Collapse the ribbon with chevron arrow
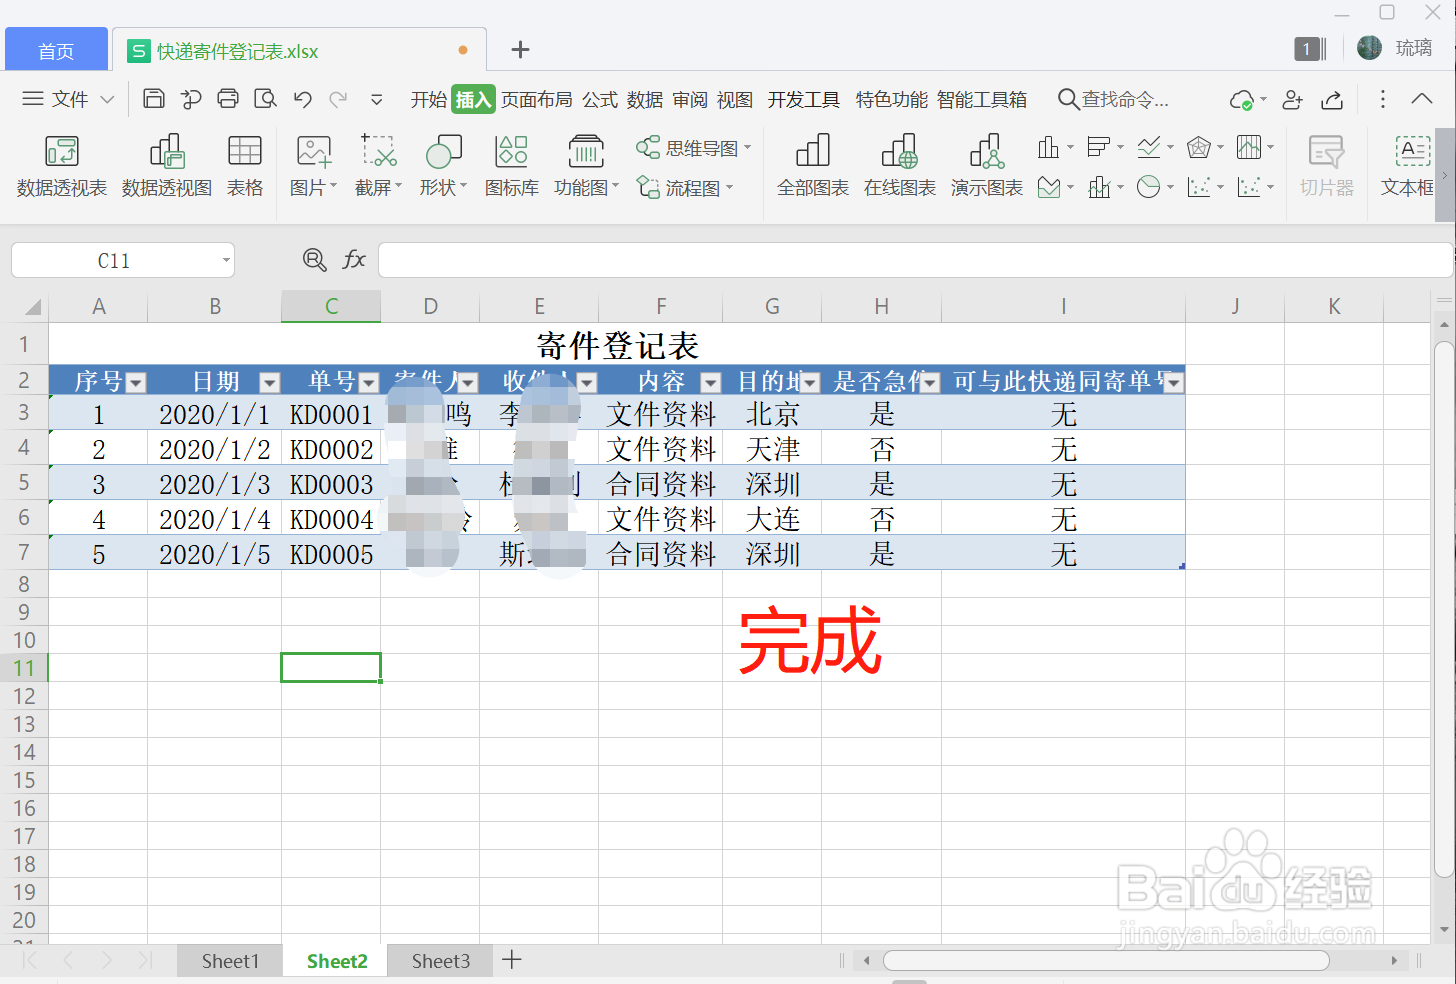1456x984 pixels. pyautogui.click(x=1421, y=99)
